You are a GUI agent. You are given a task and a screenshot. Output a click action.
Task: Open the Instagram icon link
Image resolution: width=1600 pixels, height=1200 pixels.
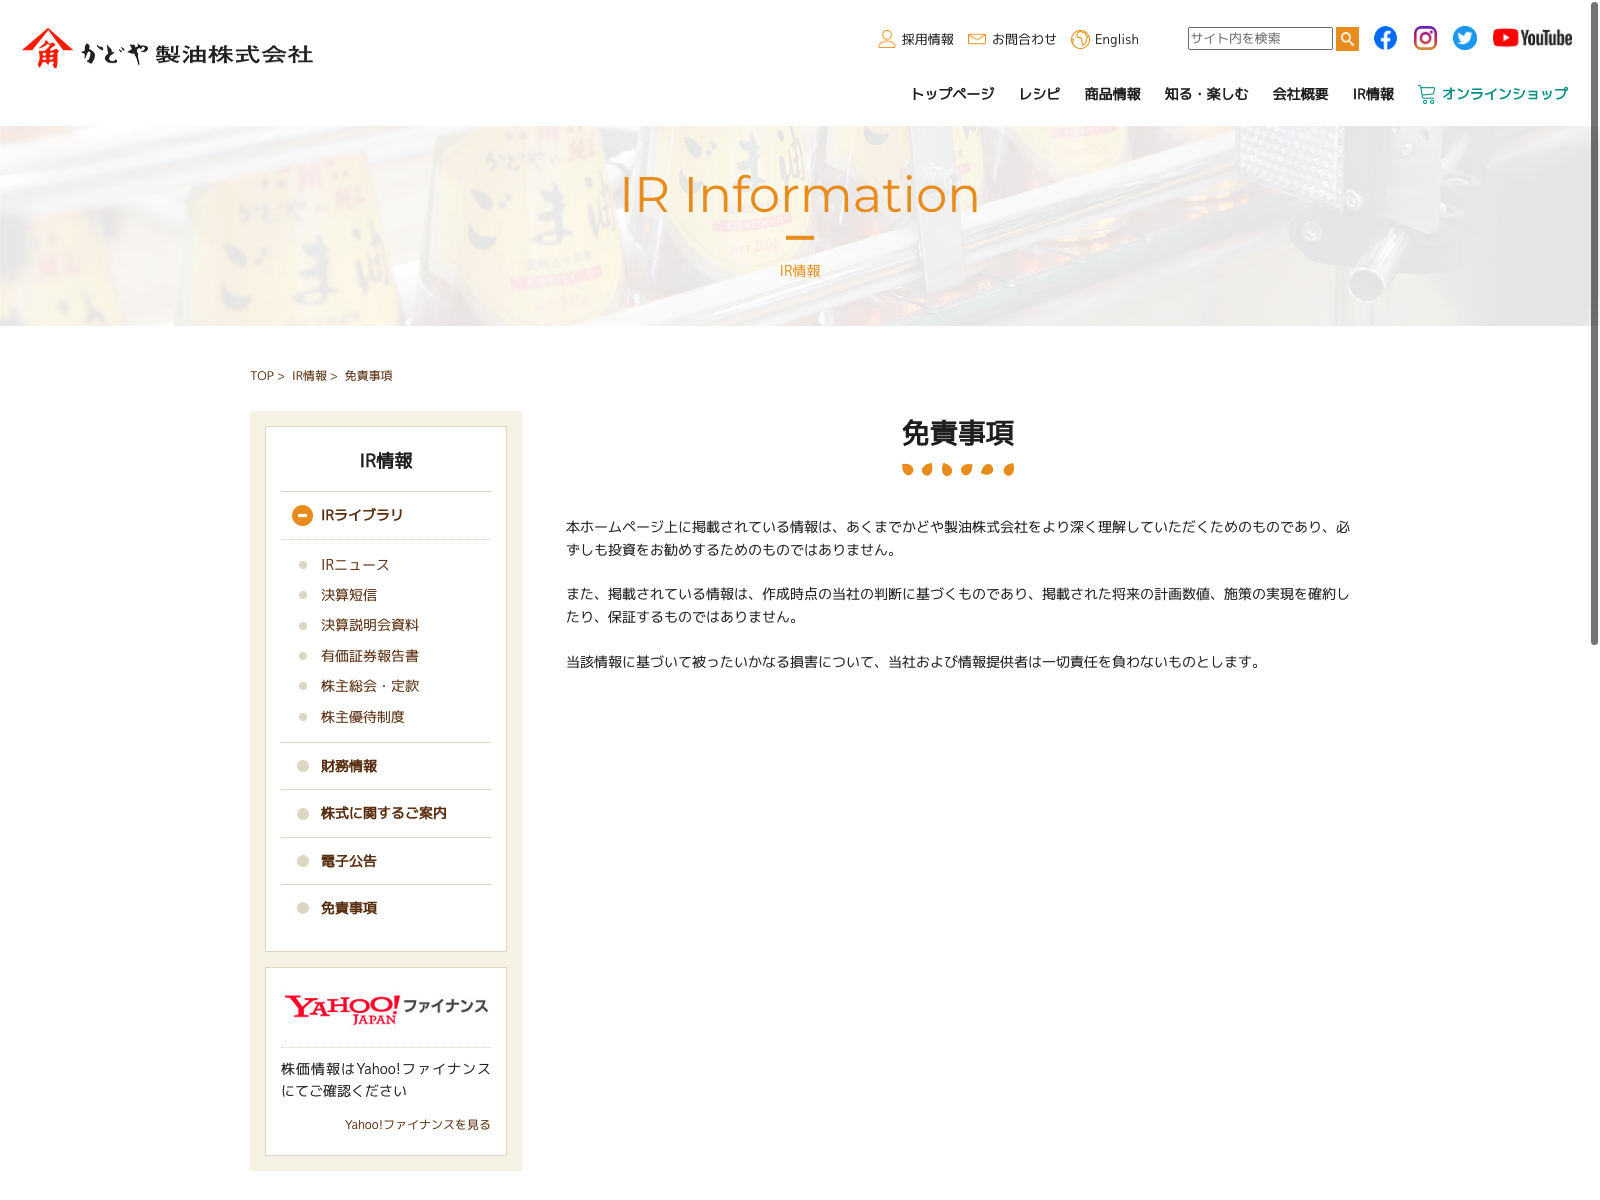coord(1425,38)
